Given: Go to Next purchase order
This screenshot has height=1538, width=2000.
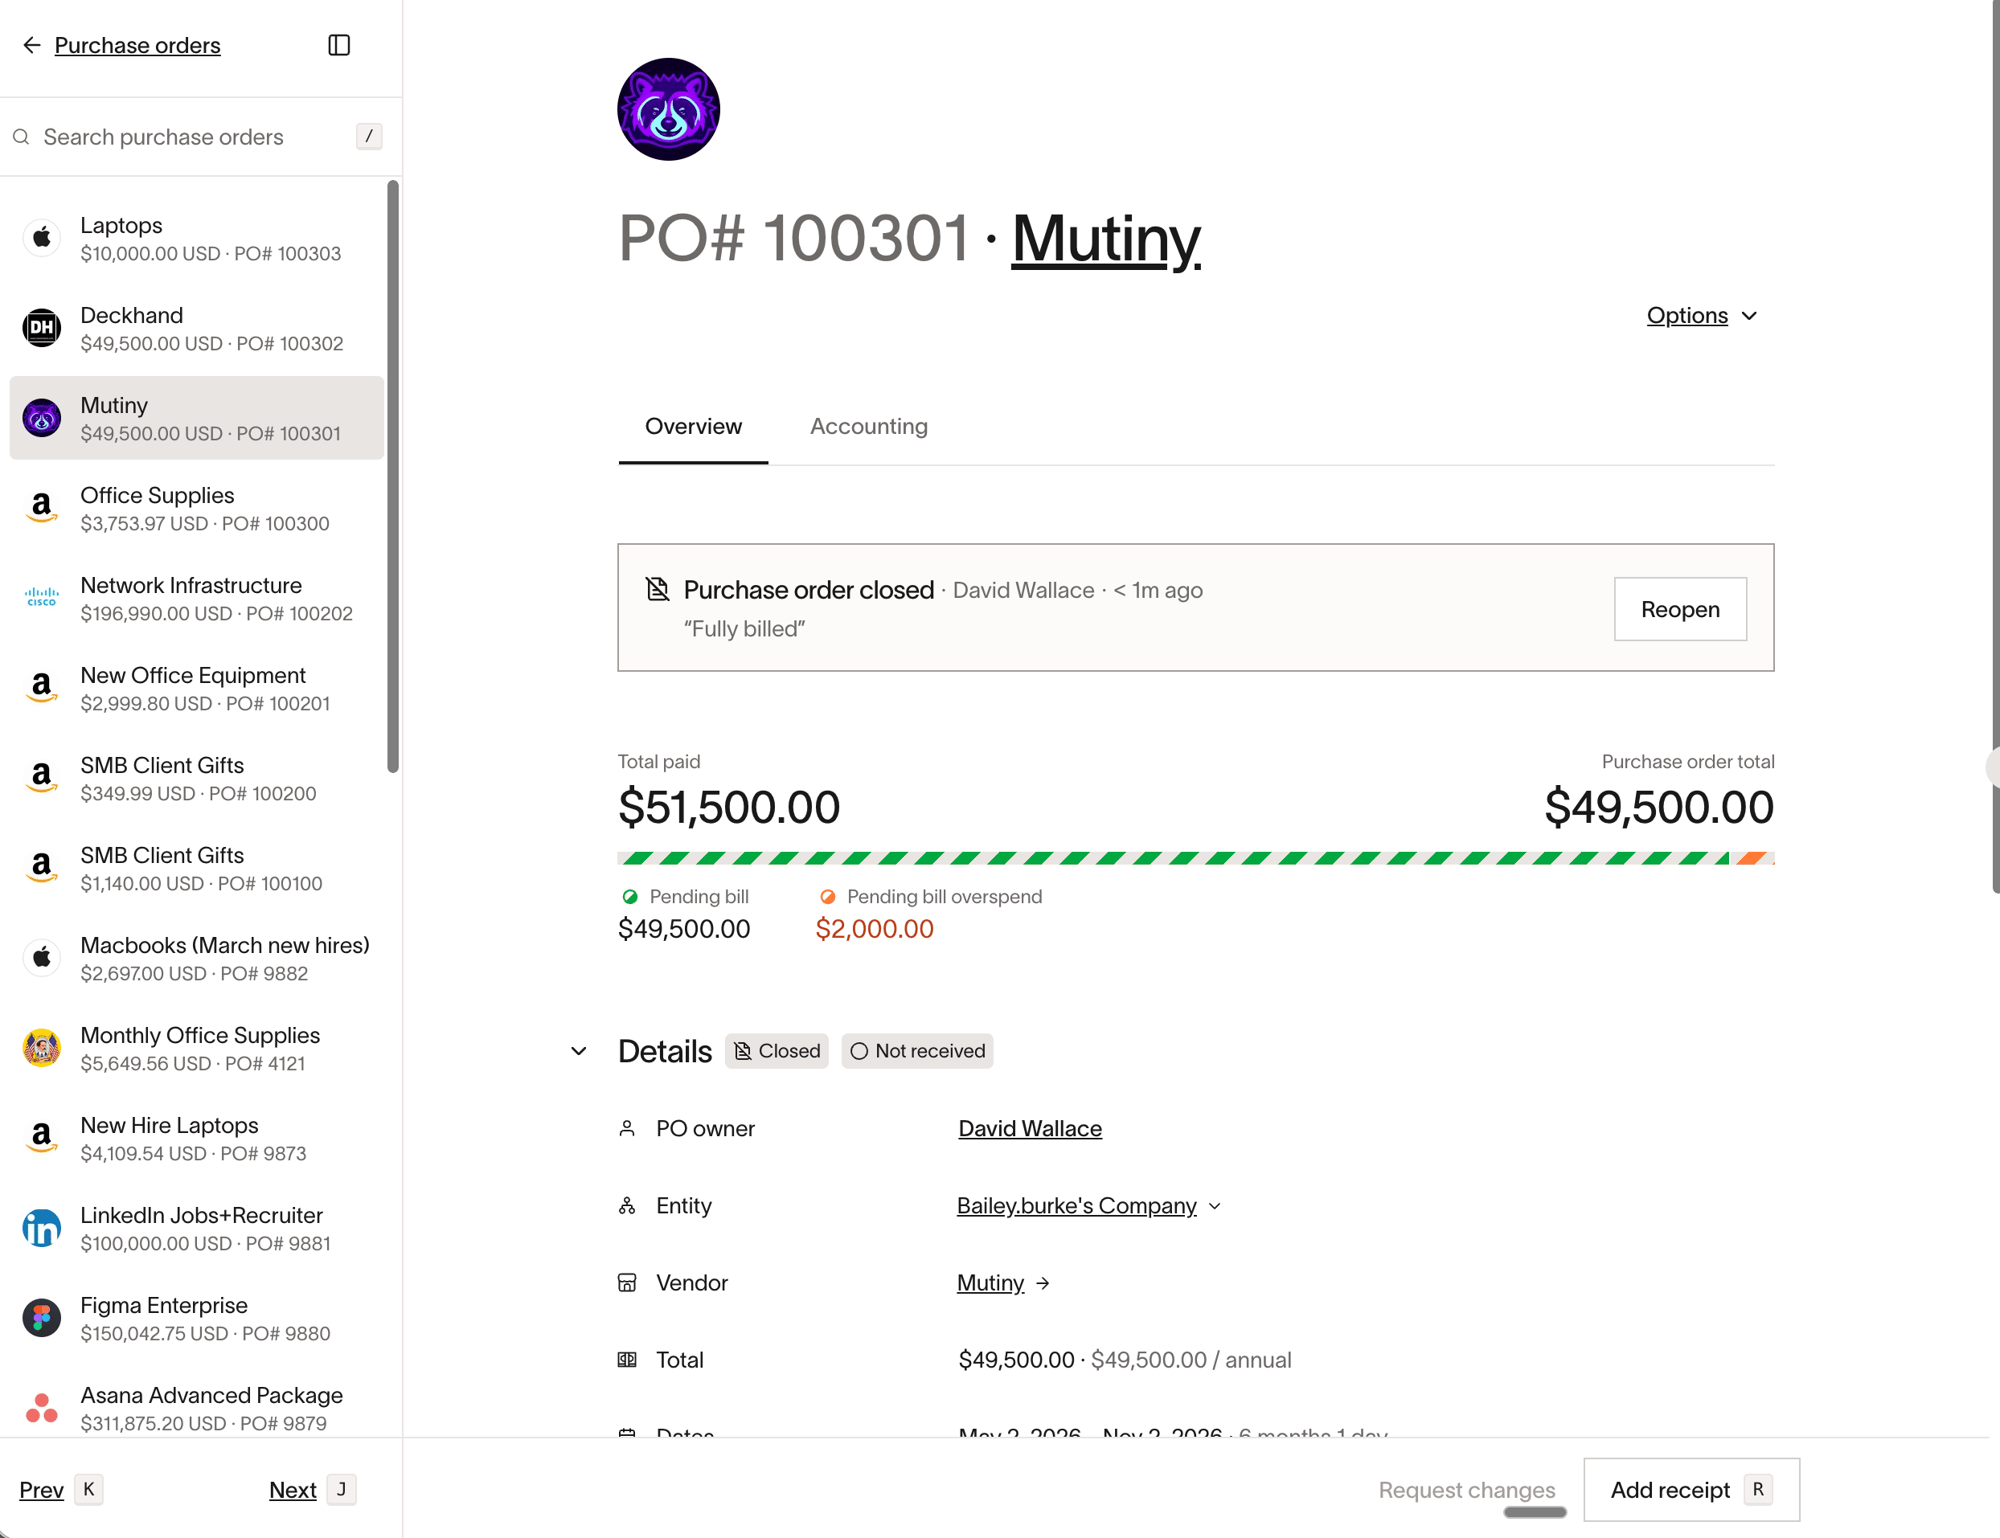Looking at the screenshot, I should coord(292,1490).
